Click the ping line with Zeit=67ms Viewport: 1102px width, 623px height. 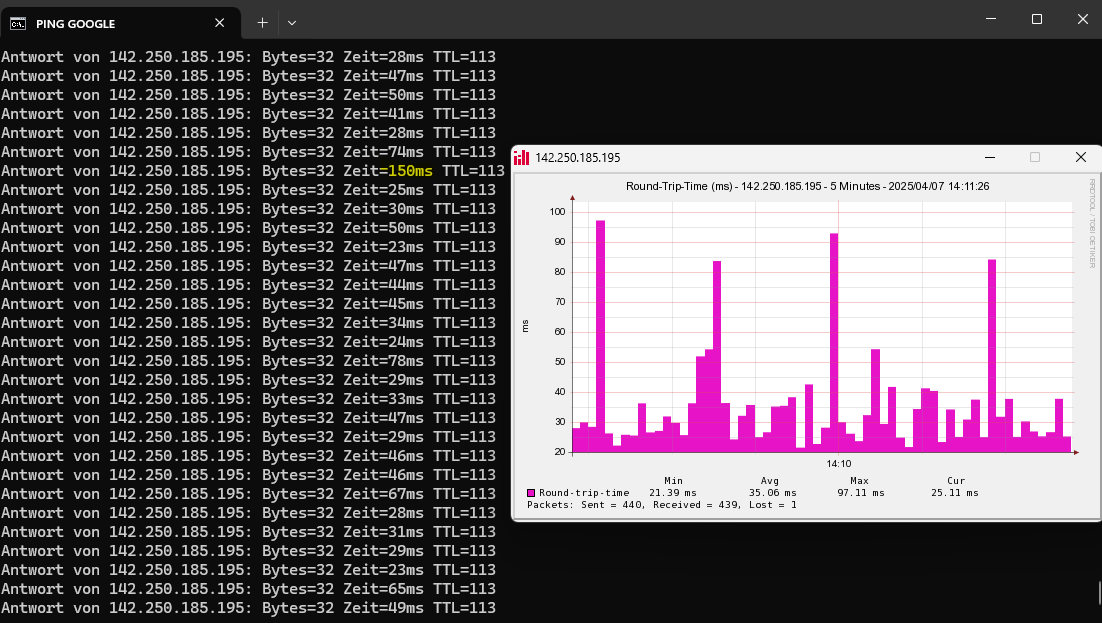coord(248,494)
